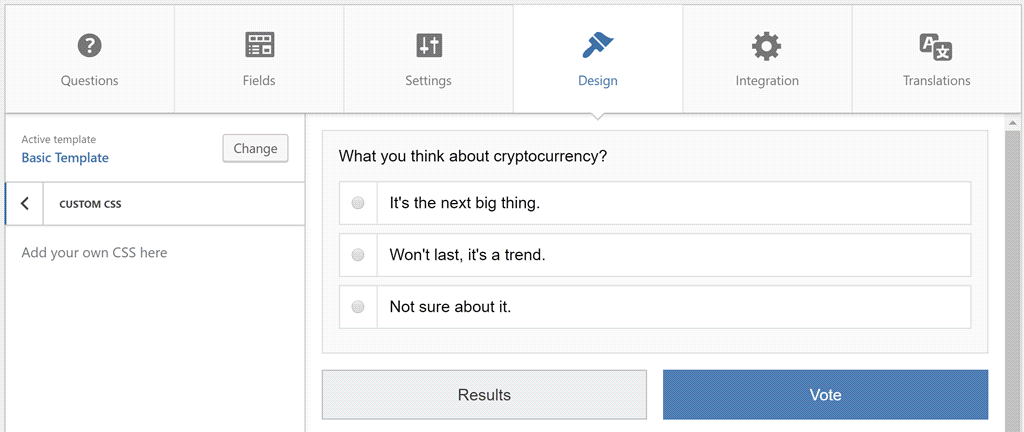1024x432 pixels.
Task: Open the Custom CSS section header
Action: click(174, 204)
